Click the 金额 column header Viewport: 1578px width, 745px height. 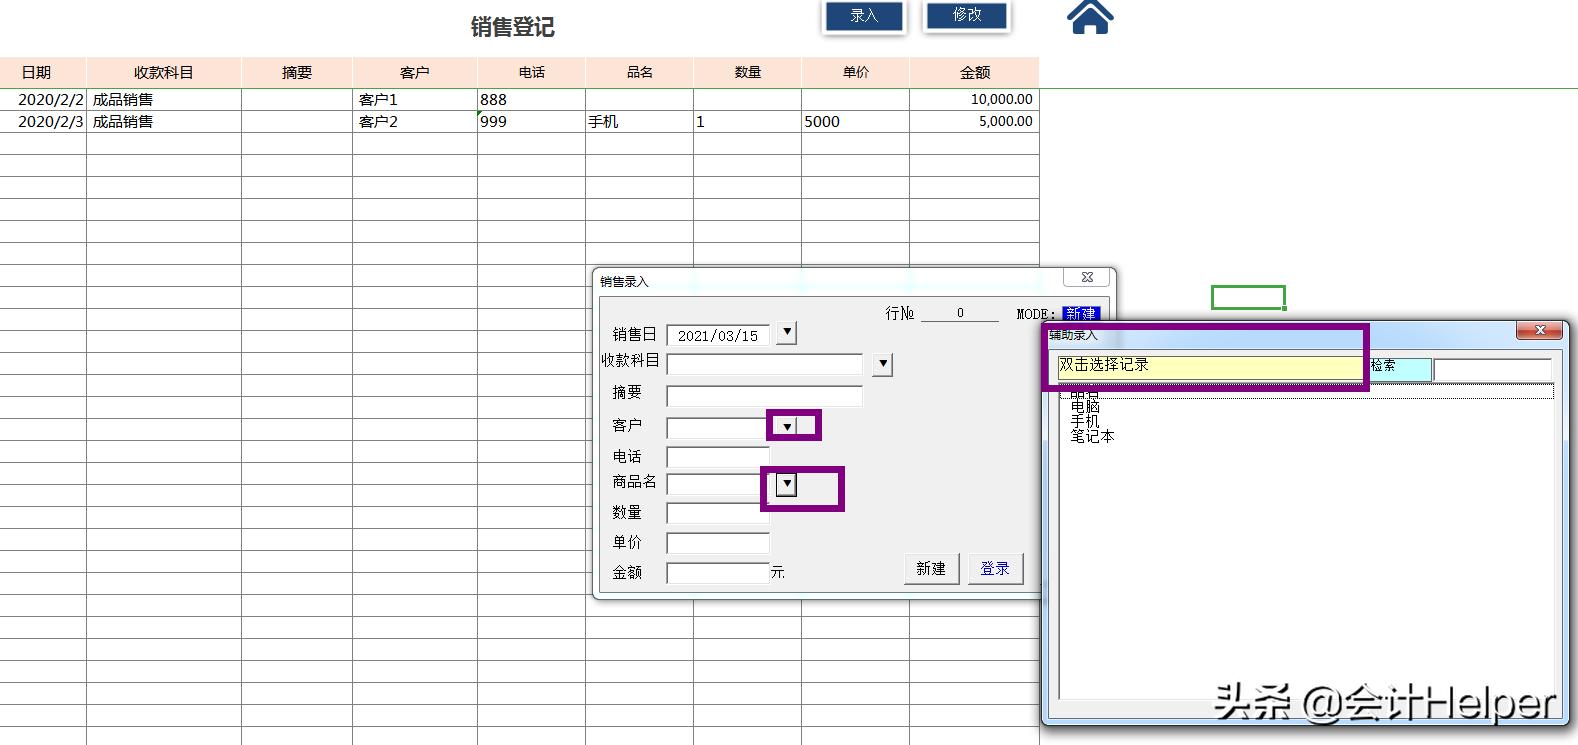point(975,72)
